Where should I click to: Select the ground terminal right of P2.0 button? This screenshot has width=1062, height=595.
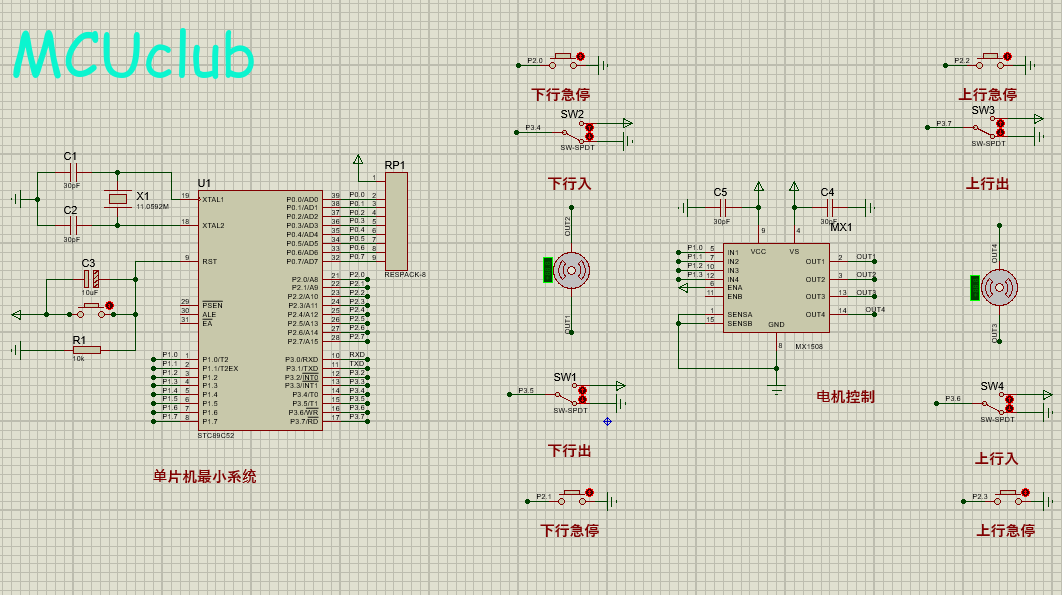click(604, 65)
